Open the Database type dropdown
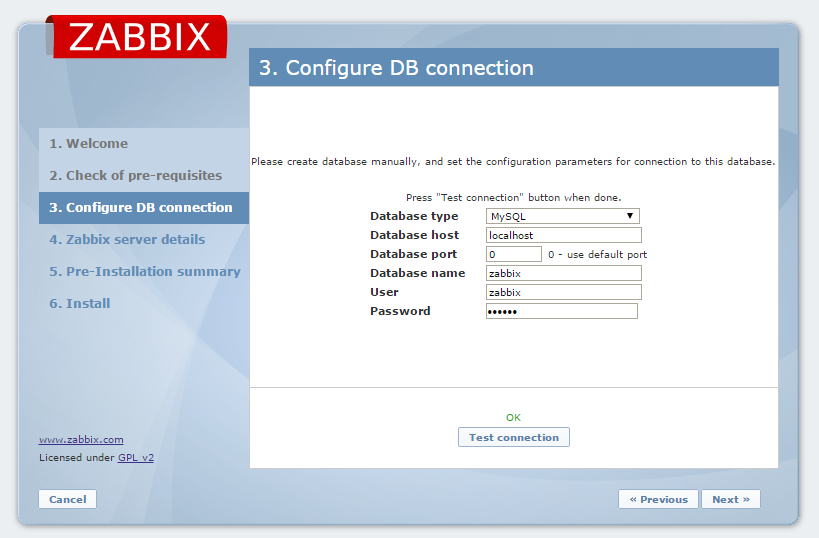This screenshot has width=819, height=538. tap(562, 216)
